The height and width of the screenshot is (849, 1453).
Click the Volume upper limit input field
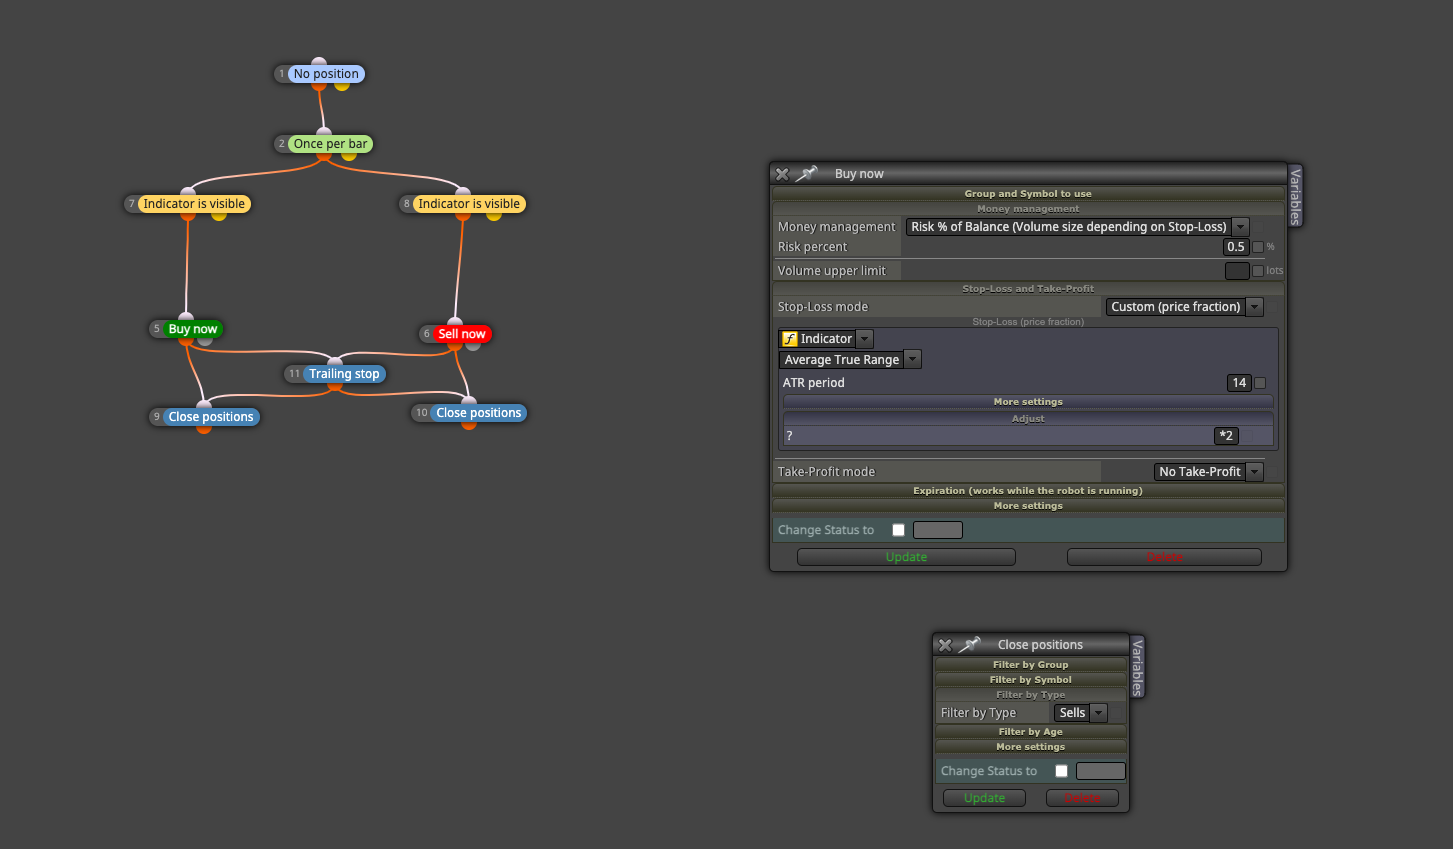click(x=1237, y=271)
